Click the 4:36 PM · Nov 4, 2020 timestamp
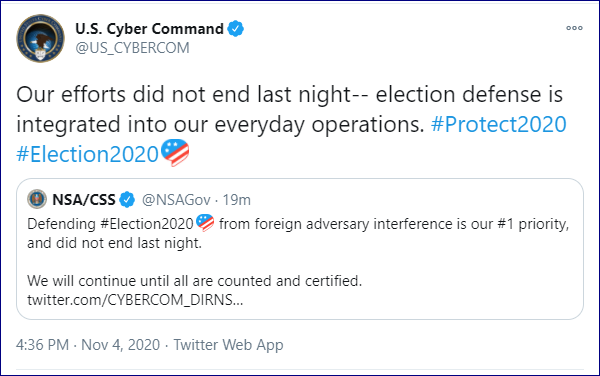600x376 pixels. click(x=88, y=345)
